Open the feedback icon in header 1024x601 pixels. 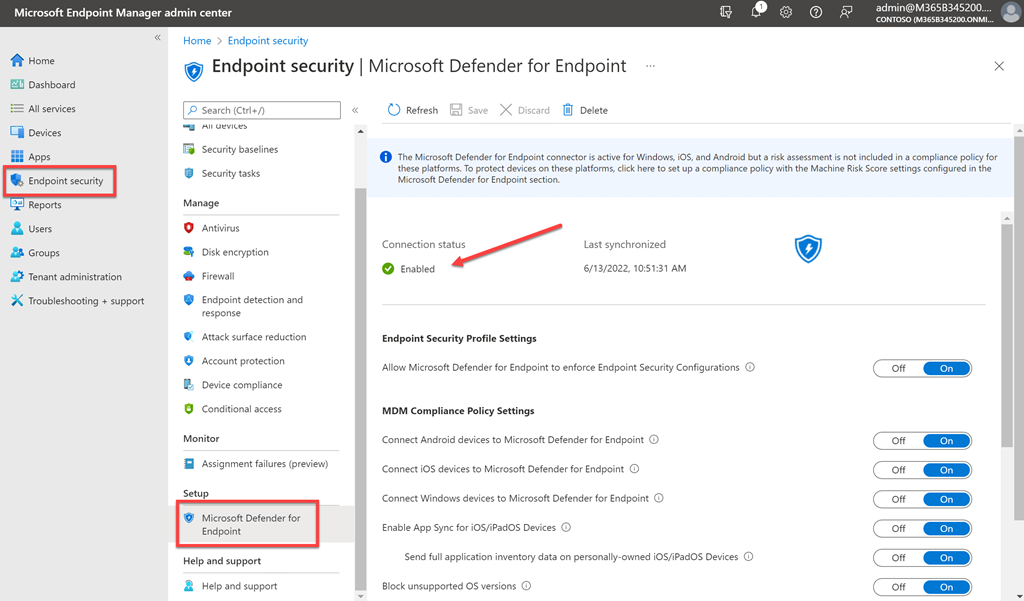click(846, 12)
